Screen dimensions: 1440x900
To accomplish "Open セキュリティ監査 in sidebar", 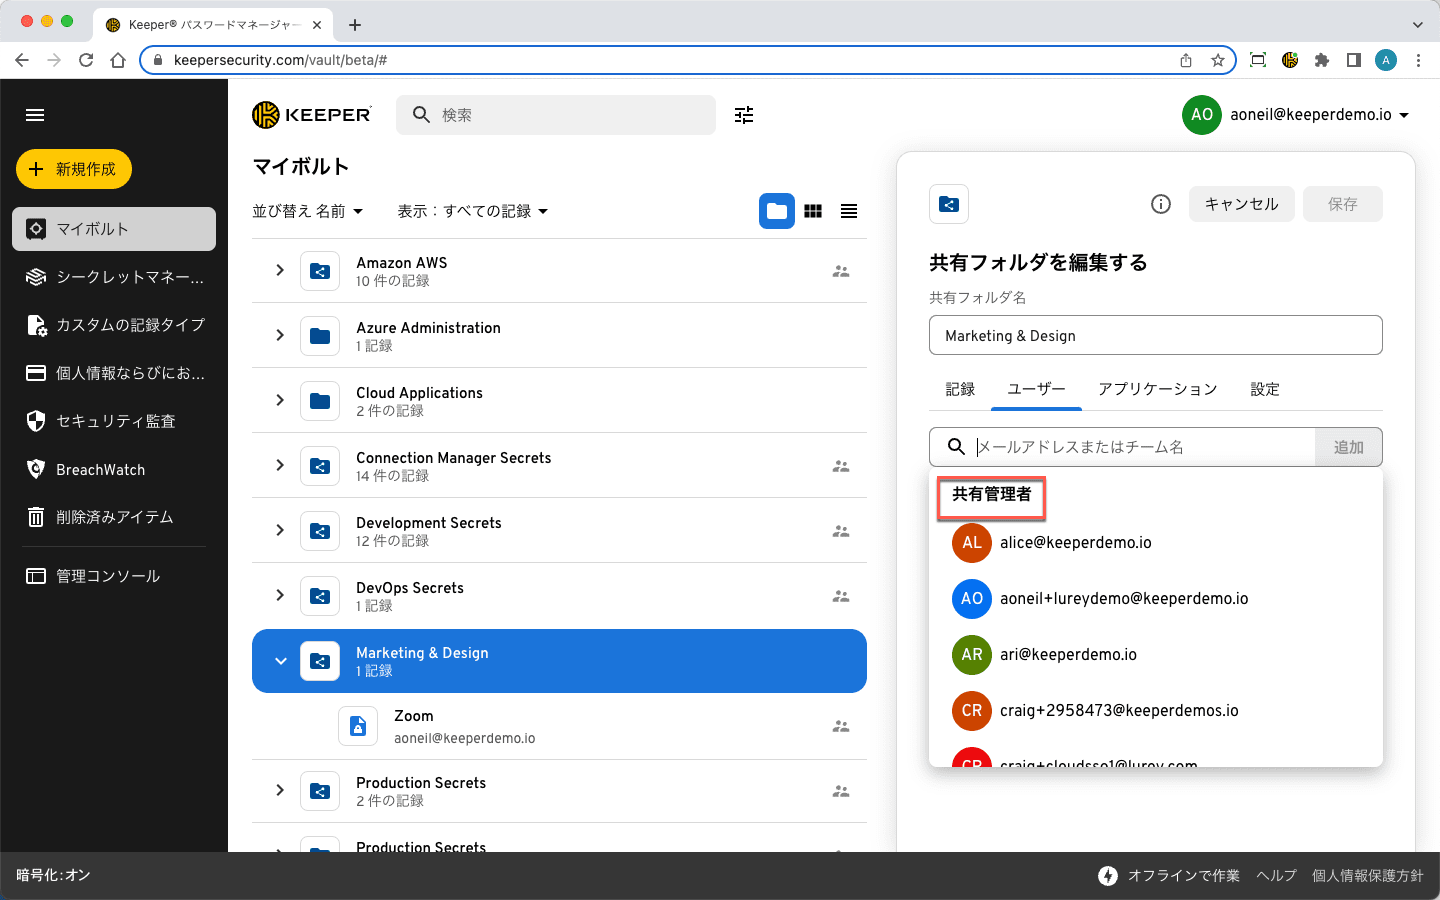I will [115, 422].
